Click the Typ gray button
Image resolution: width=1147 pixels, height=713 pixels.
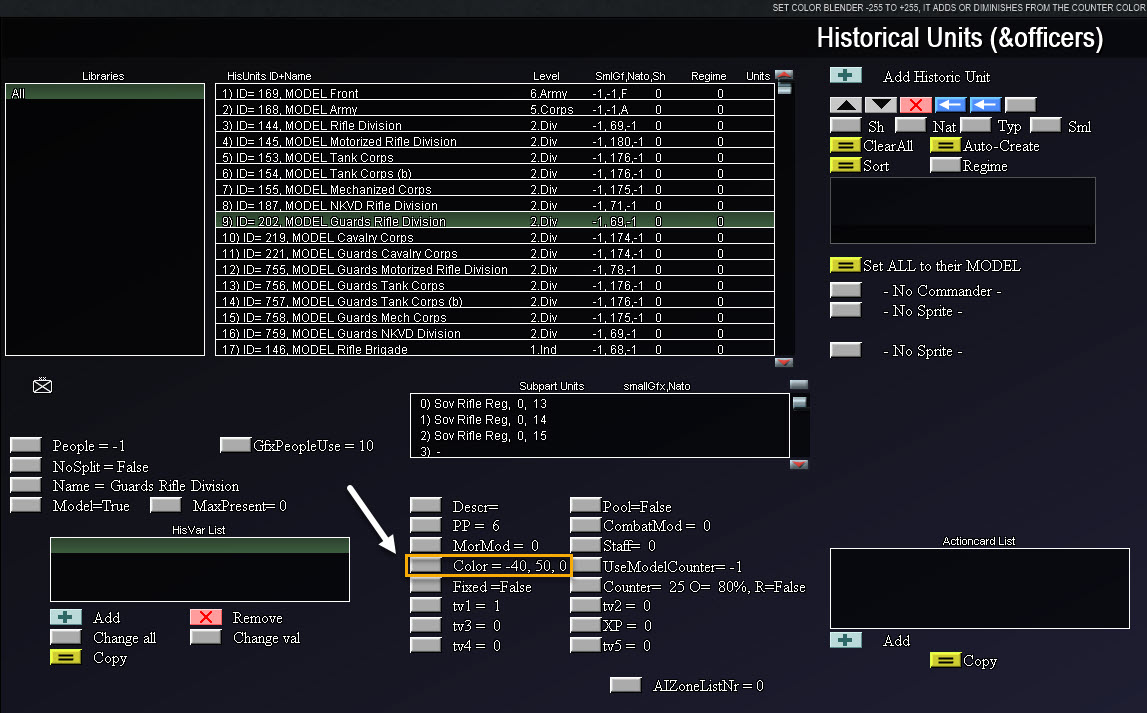(x=976, y=125)
